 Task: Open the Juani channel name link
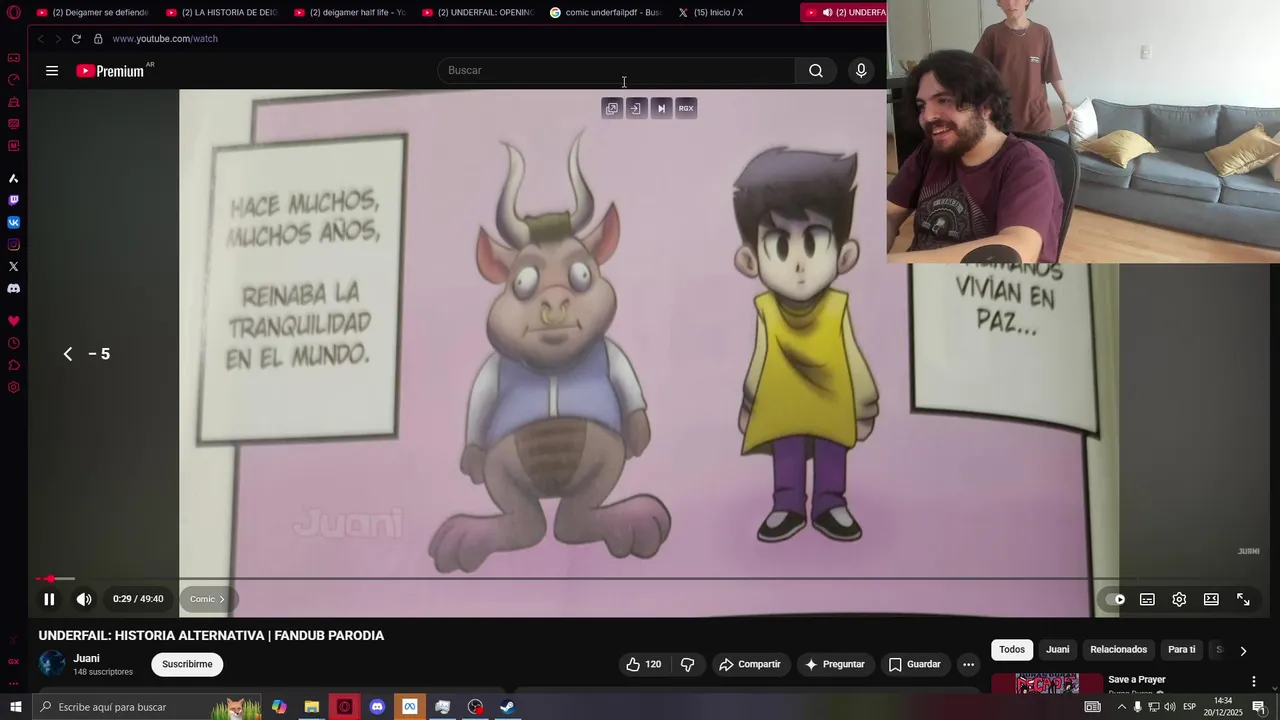tap(86, 658)
